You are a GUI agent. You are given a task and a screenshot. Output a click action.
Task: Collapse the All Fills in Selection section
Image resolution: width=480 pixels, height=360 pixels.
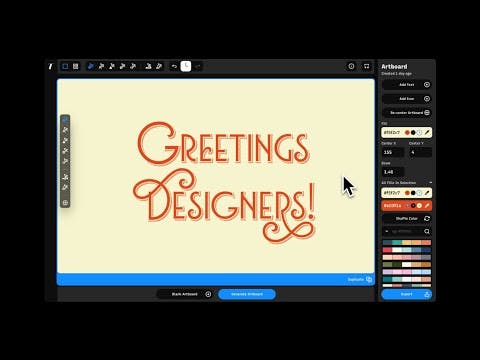click(430, 183)
